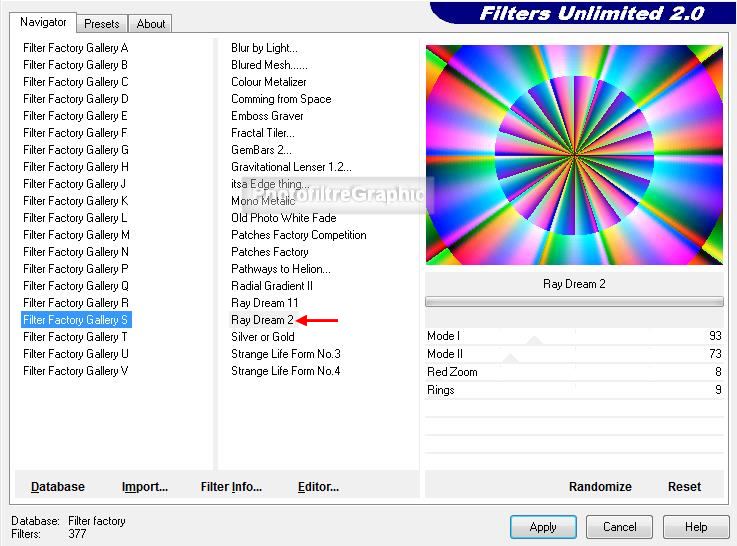Screen dimensions: 737x546
Task: Pick the Silver or Gold filter
Action: (x=263, y=337)
